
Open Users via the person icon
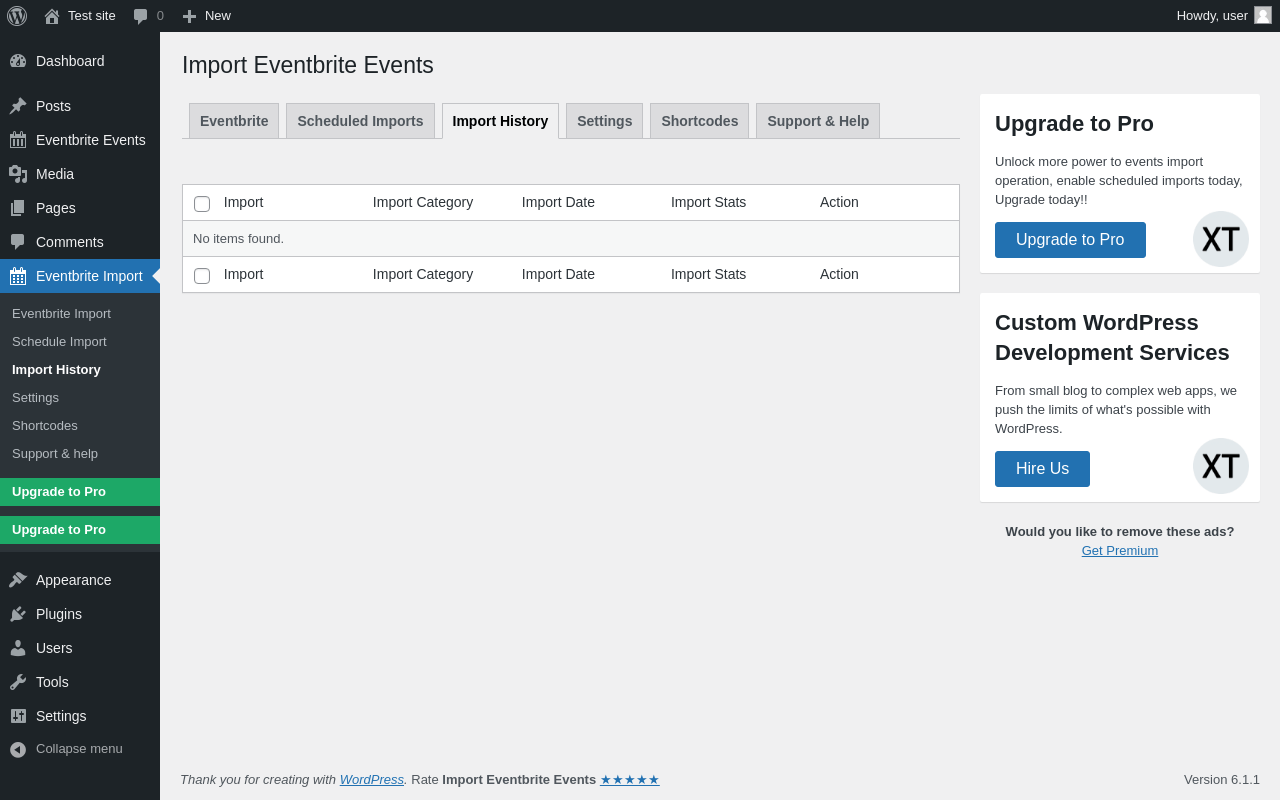(x=18, y=648)
